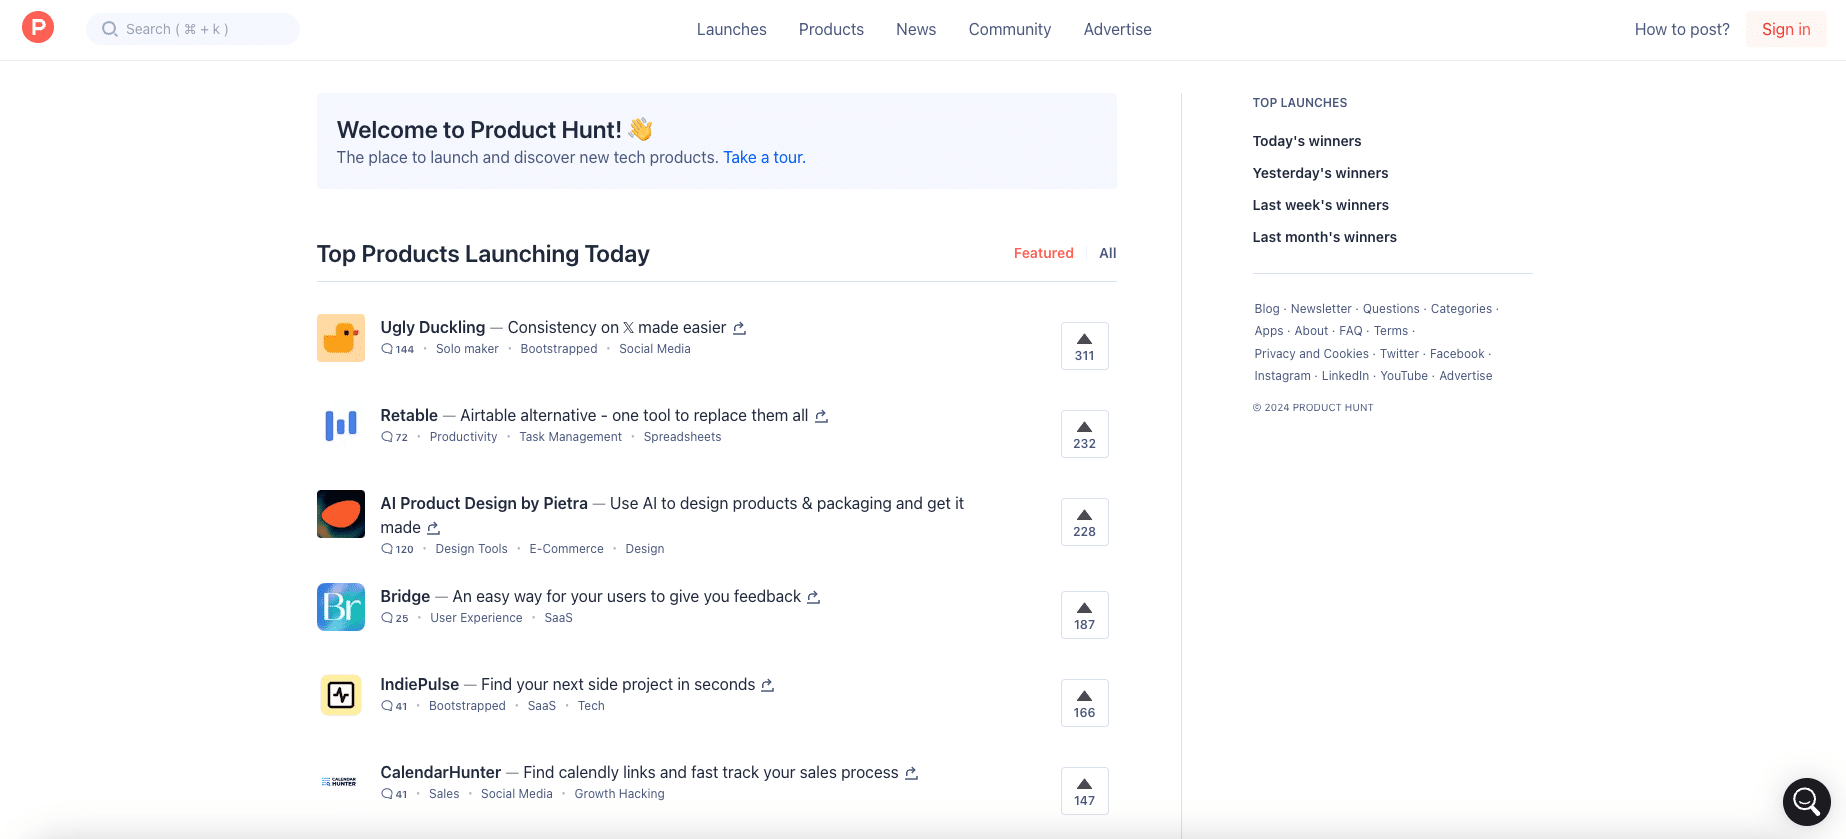
Task: Click the Product Hunt logo
Action: tap(38, 27)
